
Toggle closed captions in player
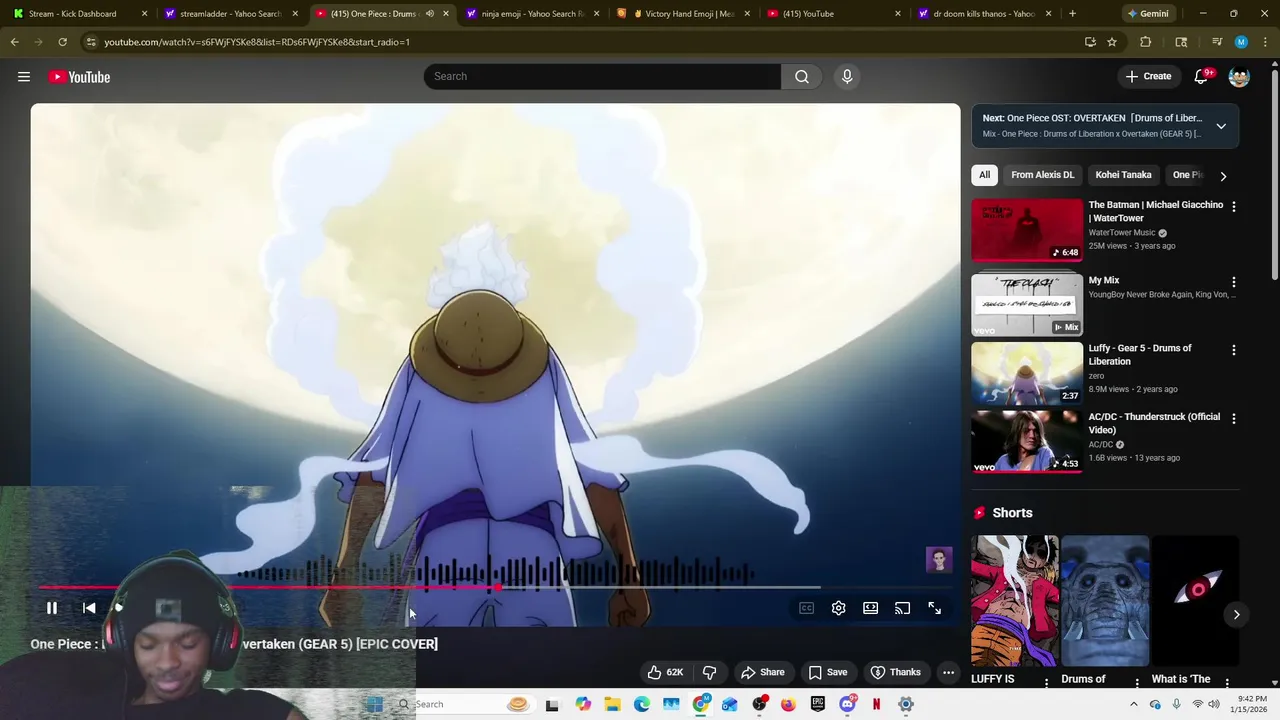807,608
